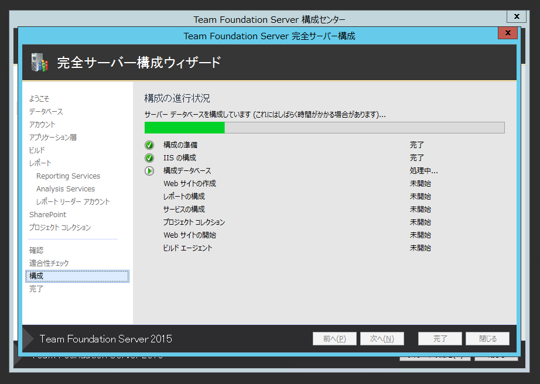Open アカウント step in sidebar
540x384 pixels.
pos(42,124)
